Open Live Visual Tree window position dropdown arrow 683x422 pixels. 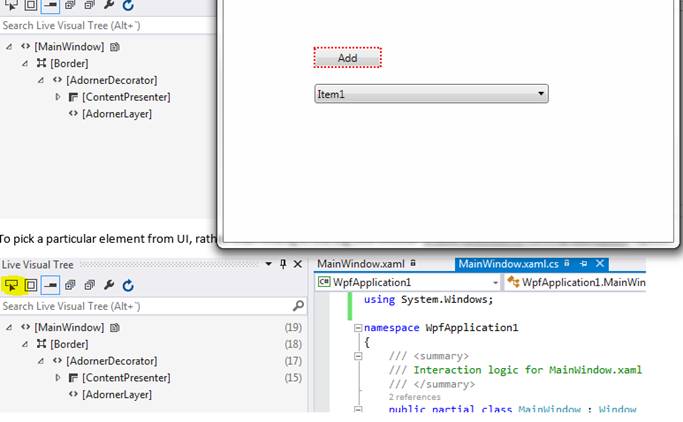coord(268,264)
